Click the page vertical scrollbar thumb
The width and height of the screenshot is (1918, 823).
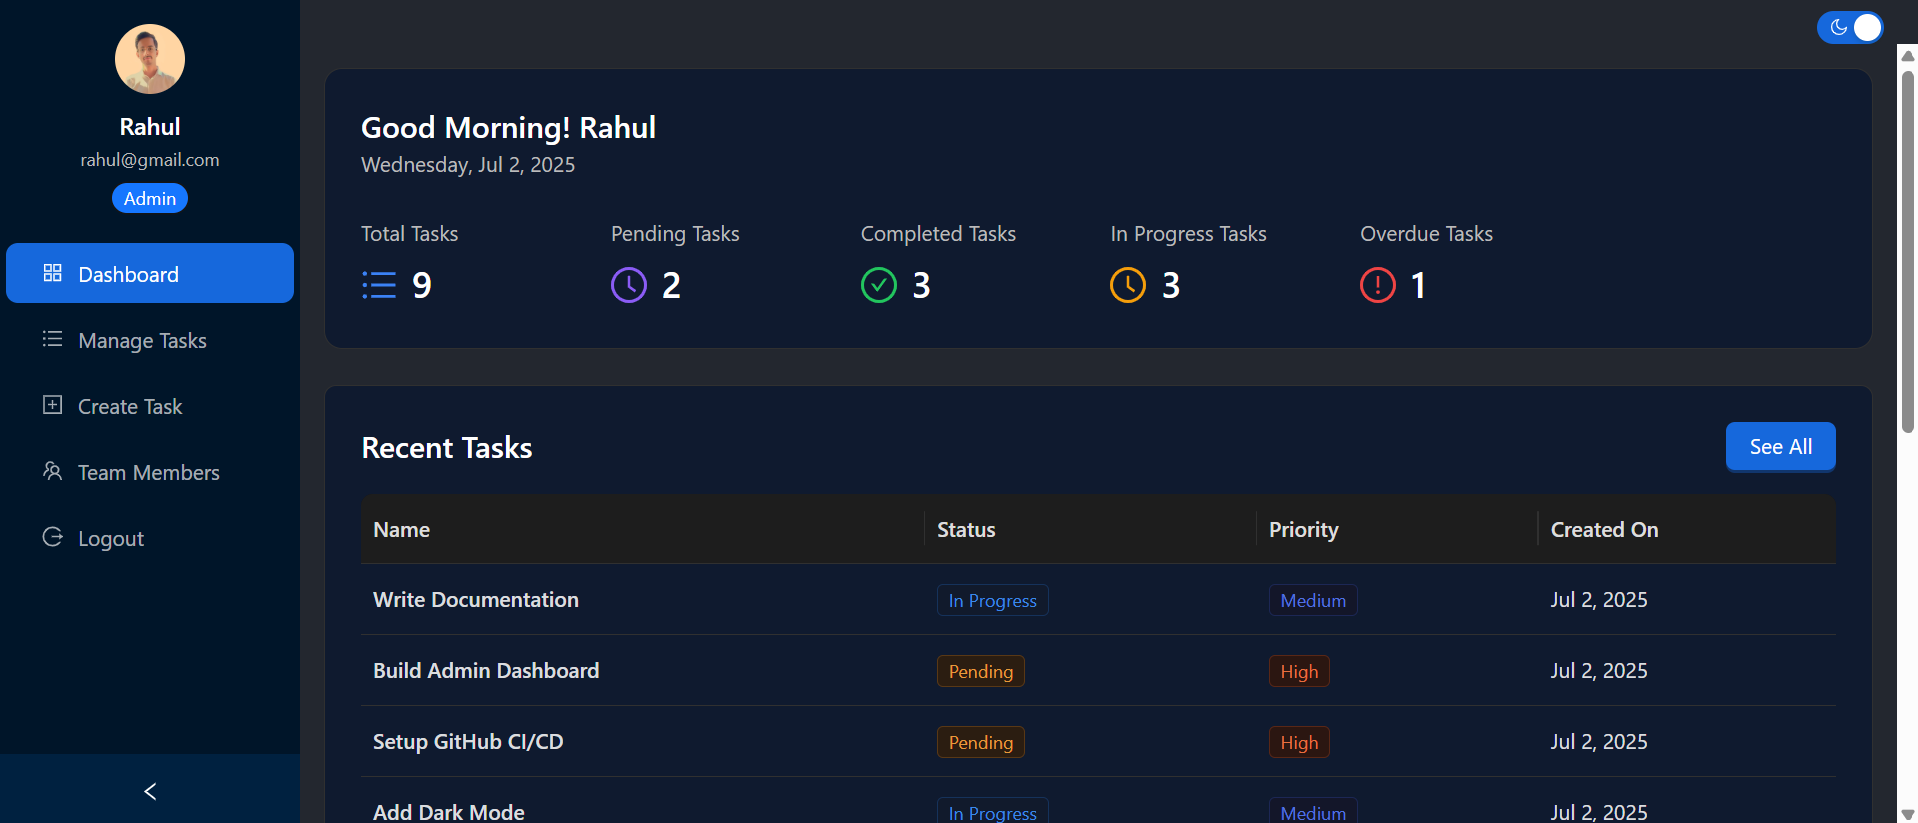click(1908, 250)
